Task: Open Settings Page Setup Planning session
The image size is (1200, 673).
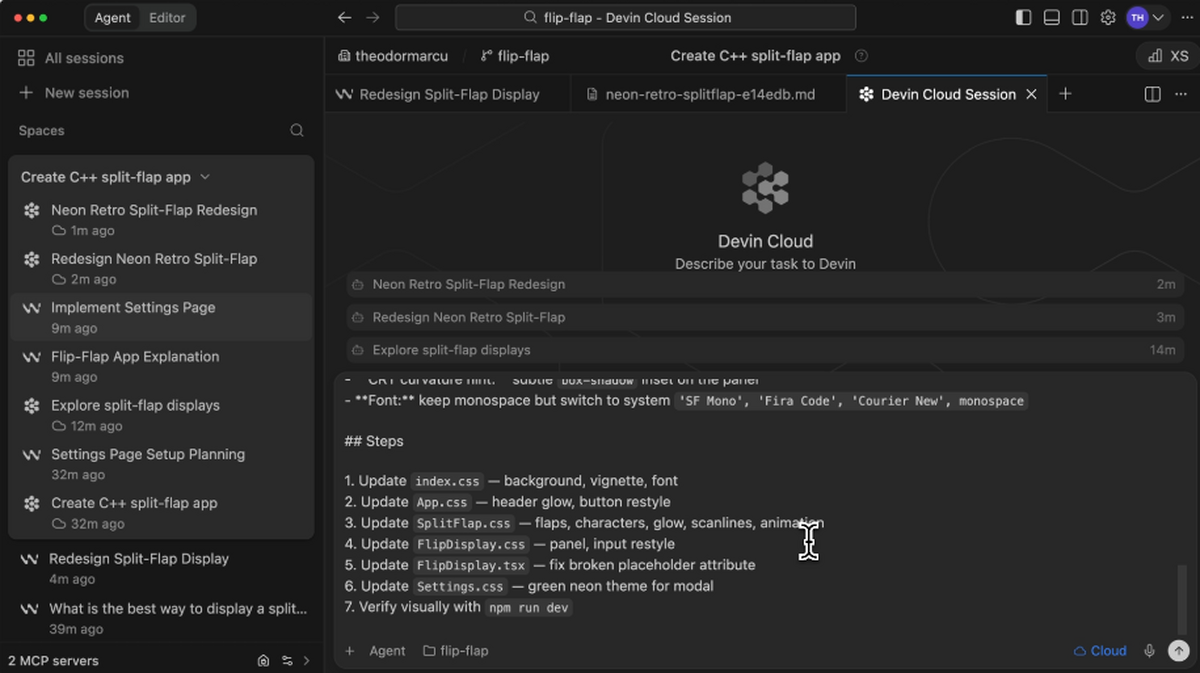Action: [160, 464]
